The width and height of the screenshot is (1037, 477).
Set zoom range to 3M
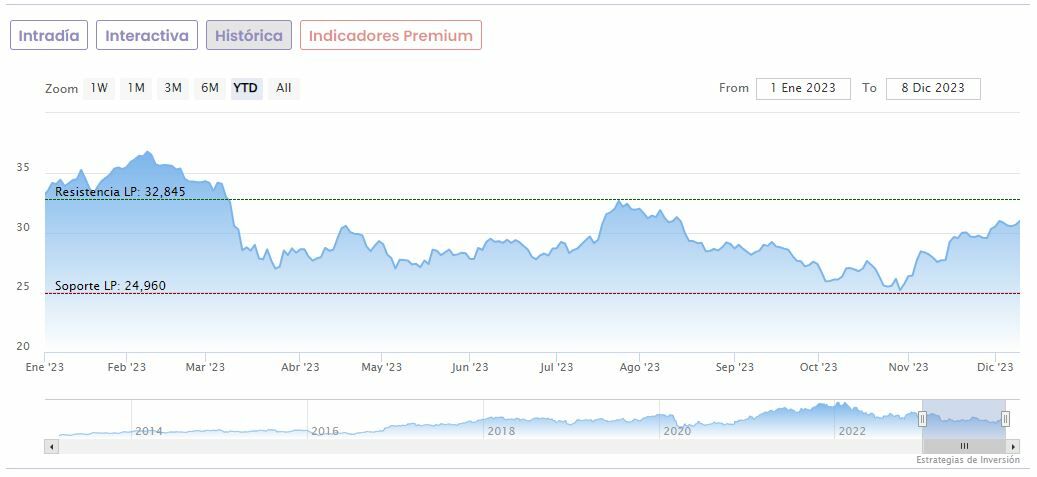173,88
